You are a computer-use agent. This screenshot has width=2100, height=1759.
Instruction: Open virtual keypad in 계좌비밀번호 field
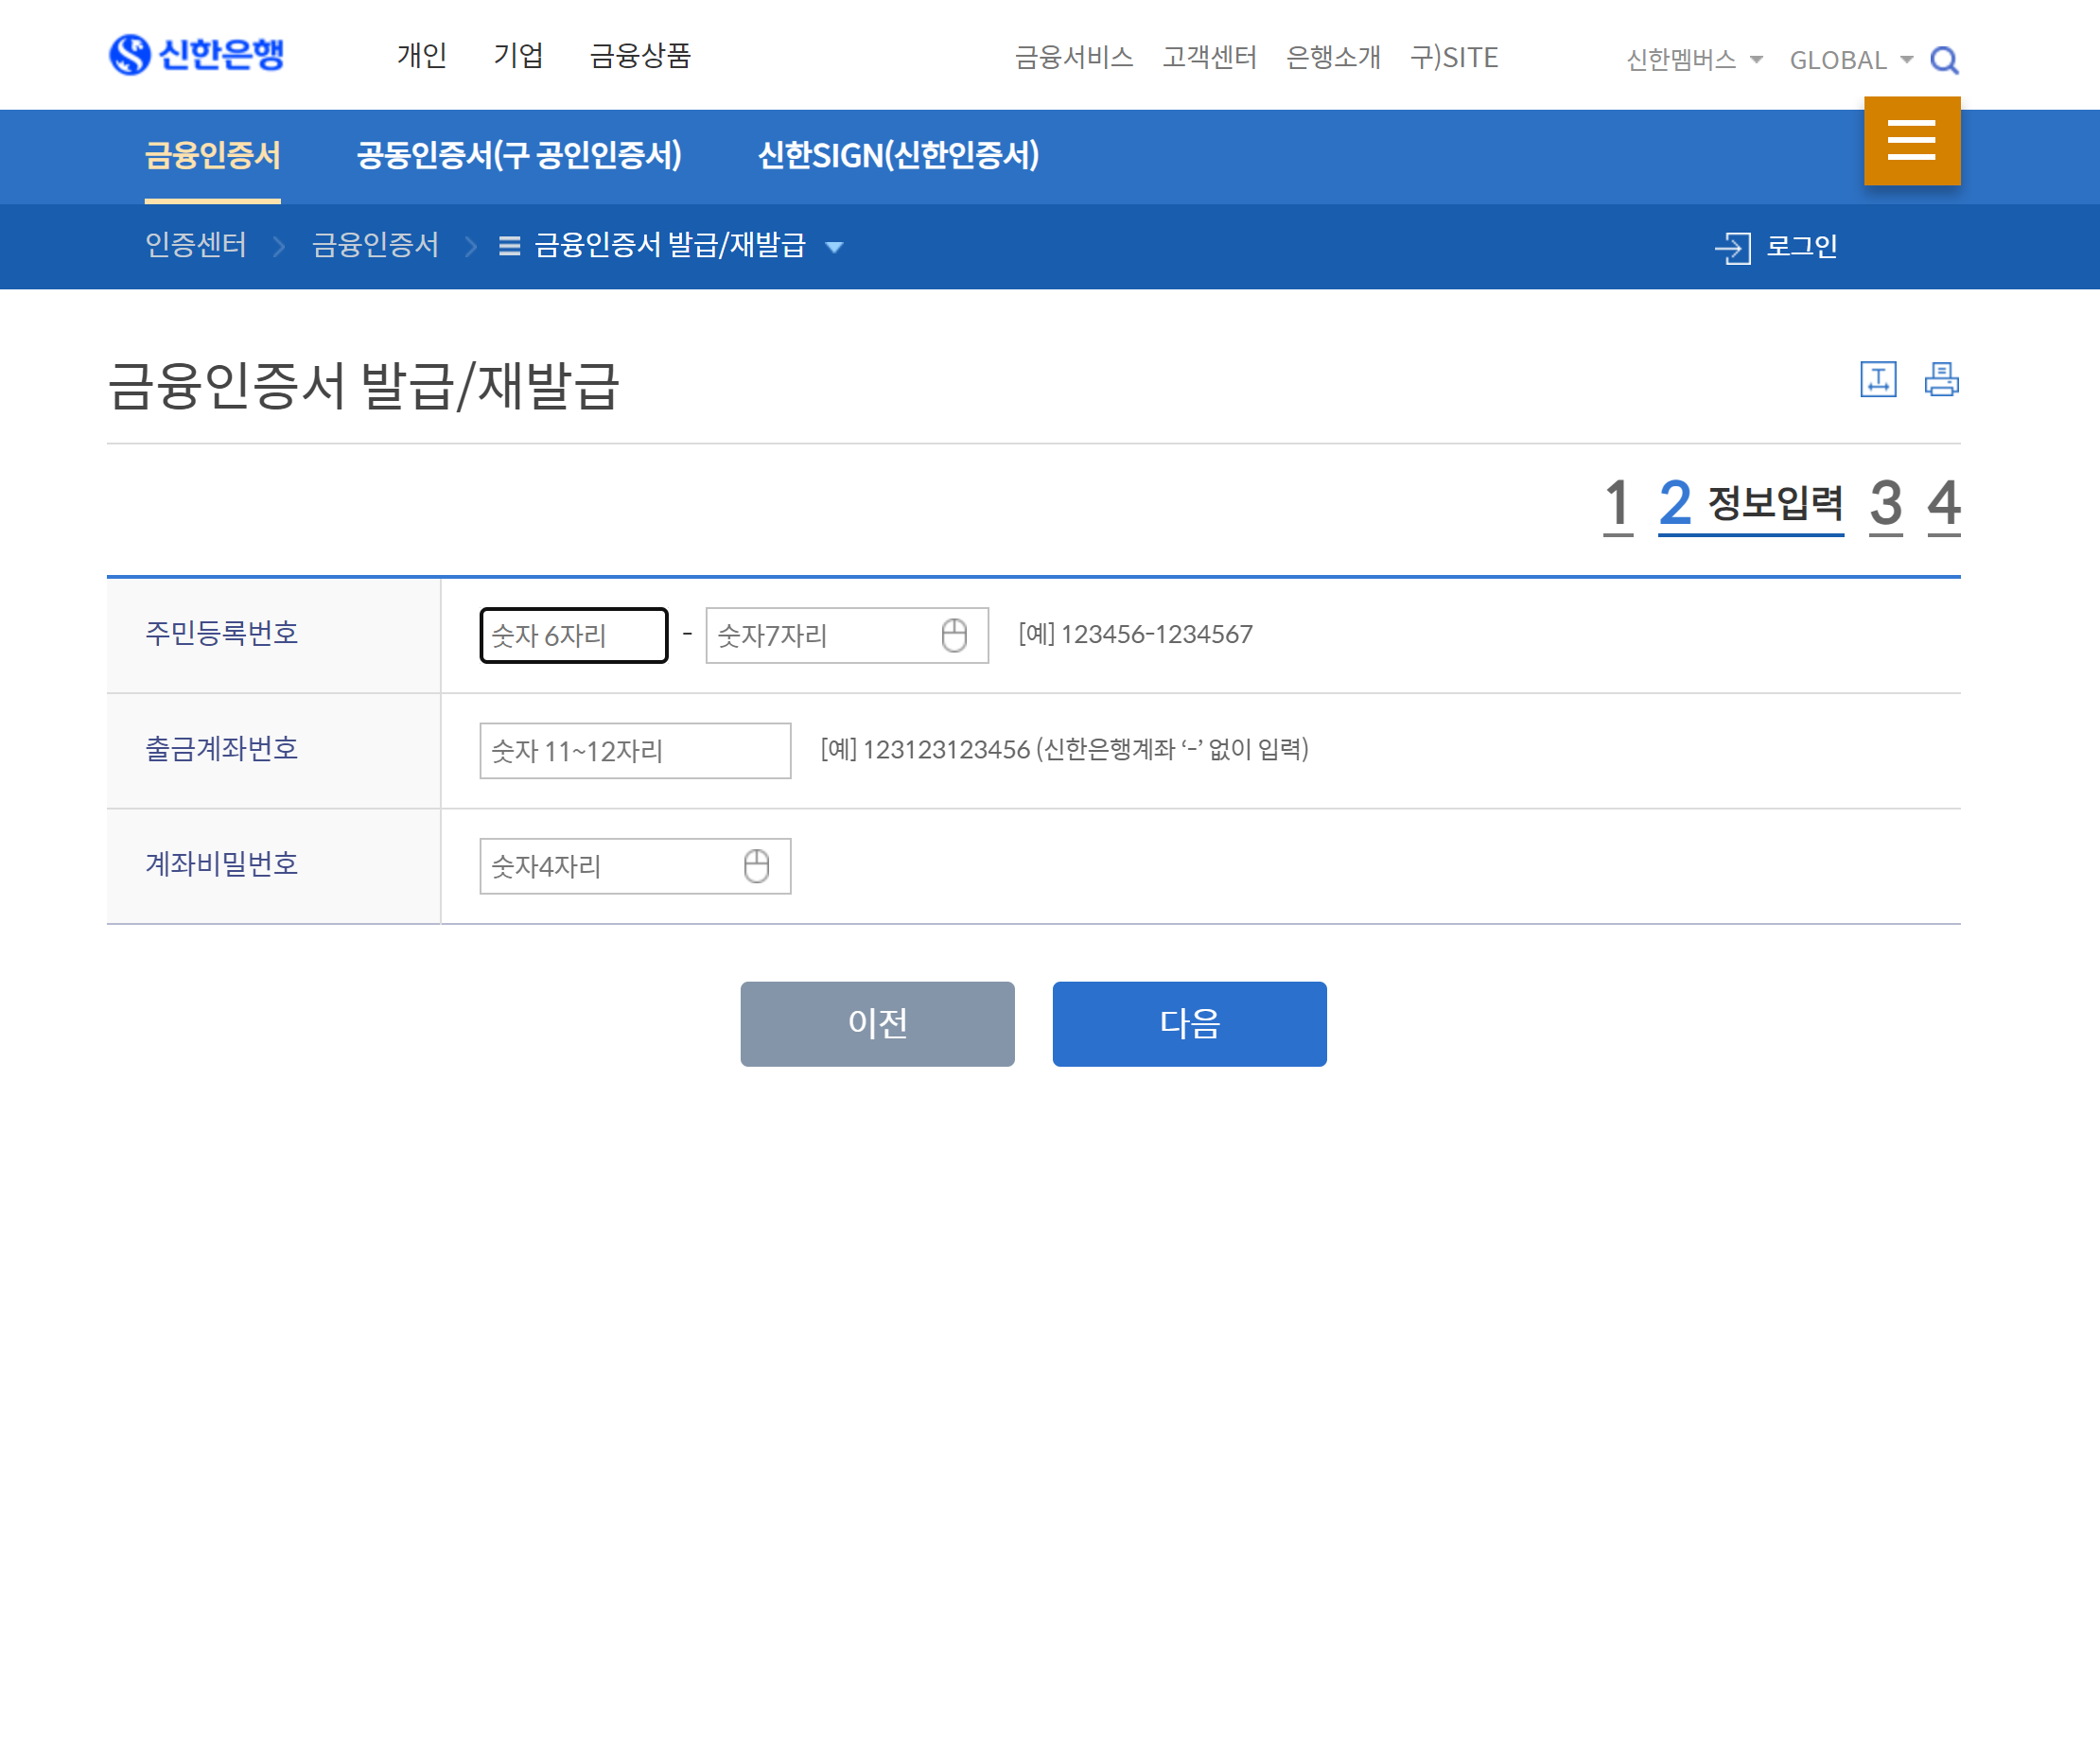point(757,867)
